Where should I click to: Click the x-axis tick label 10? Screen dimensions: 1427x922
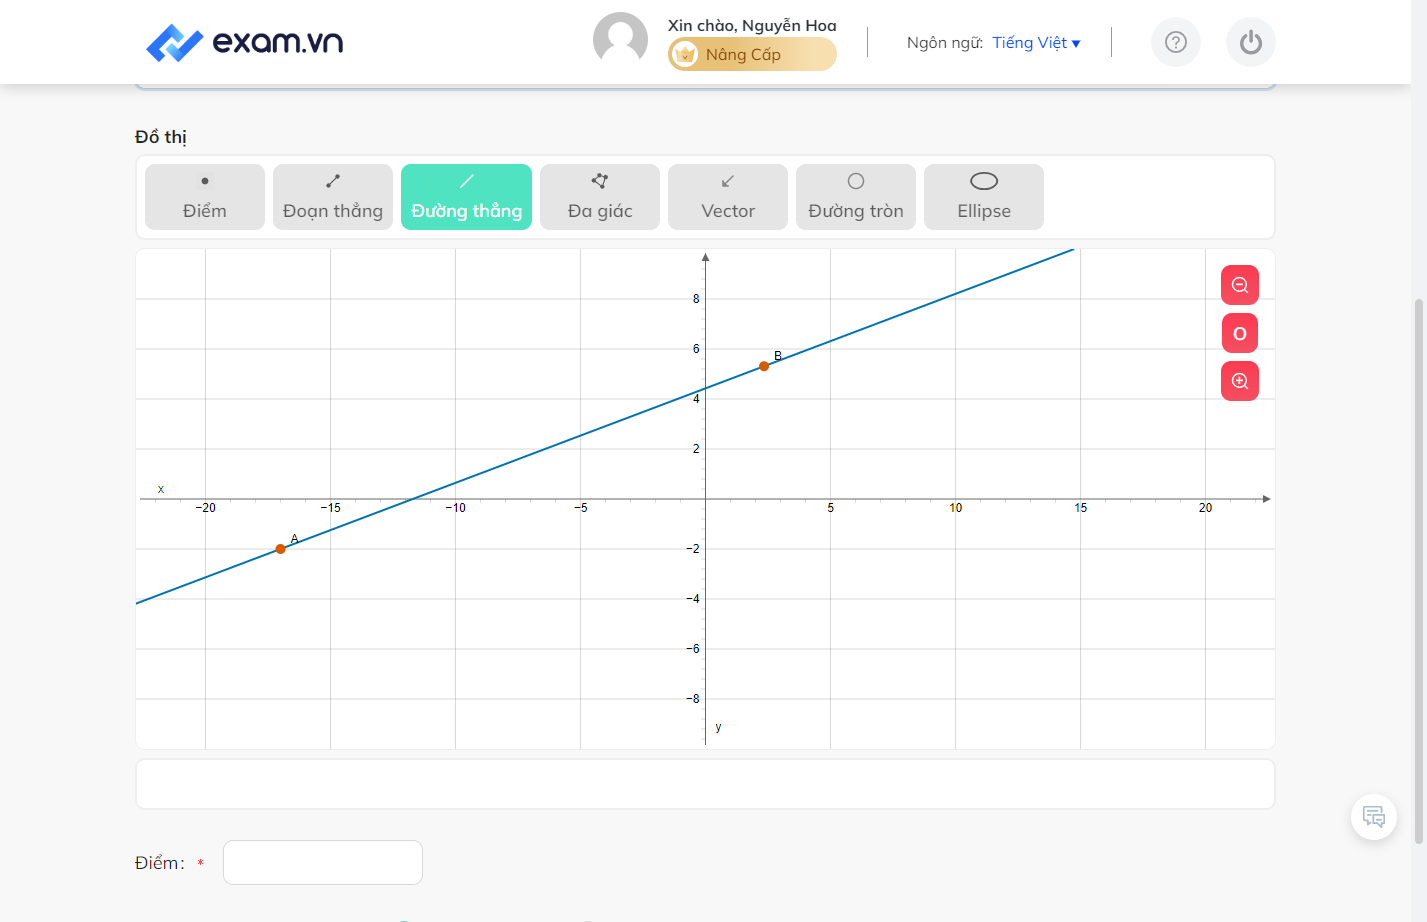pos(956,508)
